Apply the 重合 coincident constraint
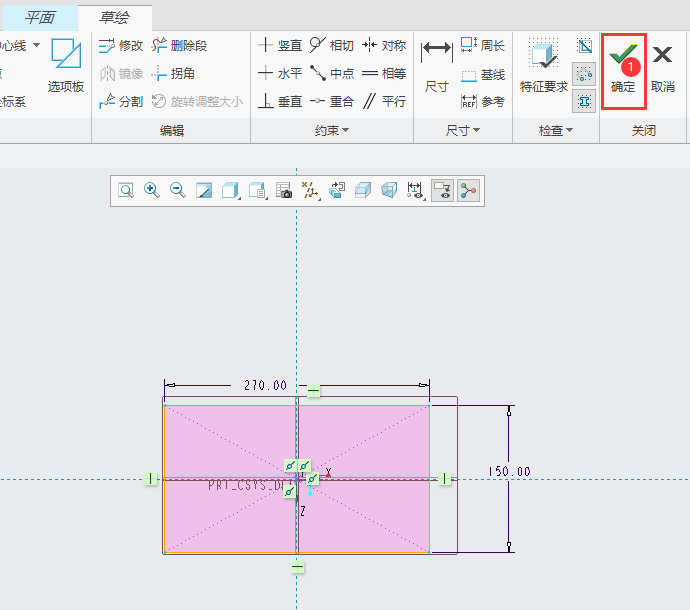This screenshot has width=690, height=610. pos(331,102)
